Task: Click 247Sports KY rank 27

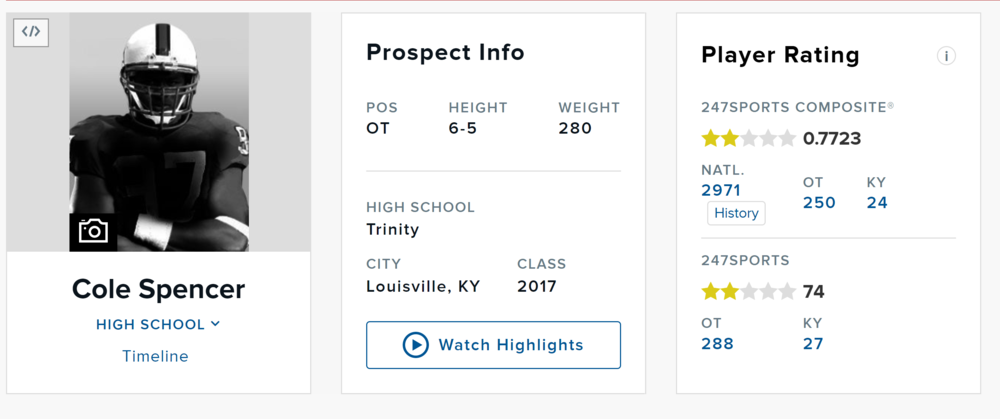Action: (x=813, y=343)
